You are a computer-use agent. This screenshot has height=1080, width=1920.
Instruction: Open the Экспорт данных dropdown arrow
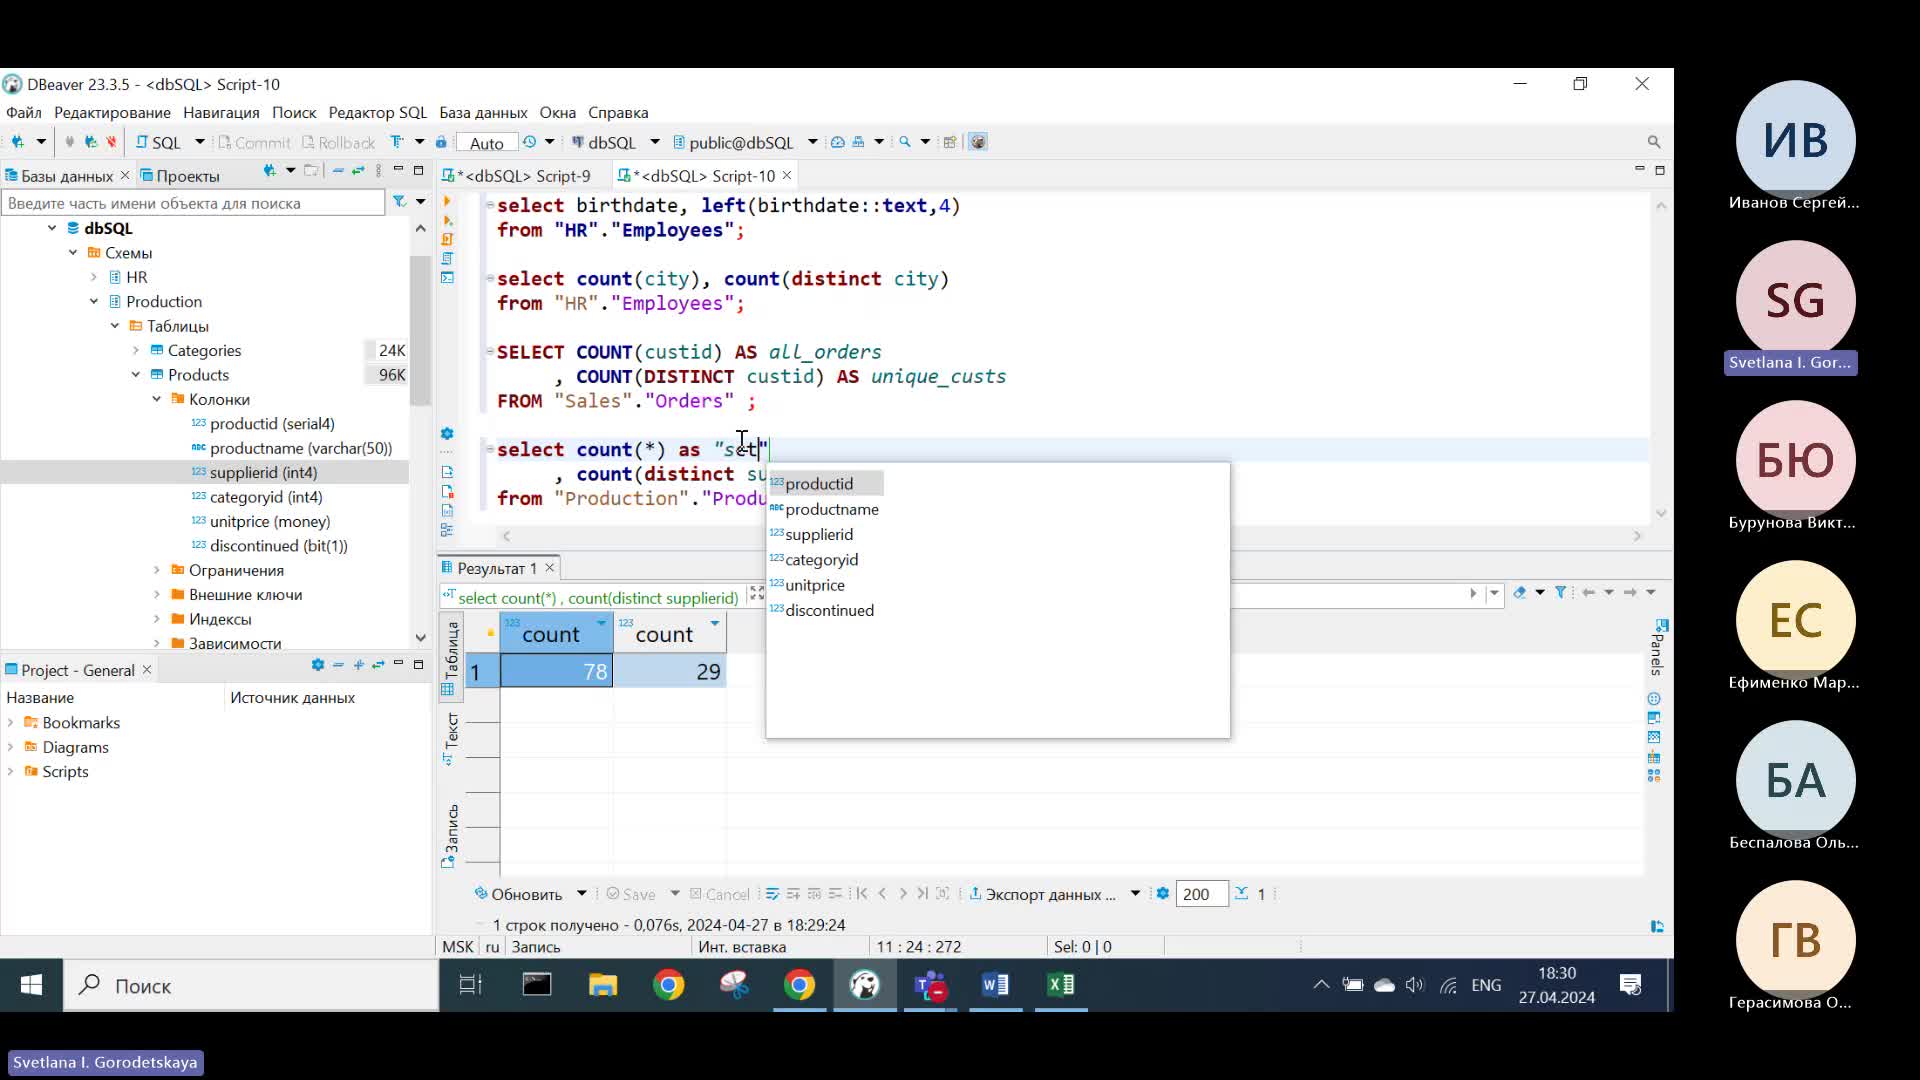[x=1135, y=894]
